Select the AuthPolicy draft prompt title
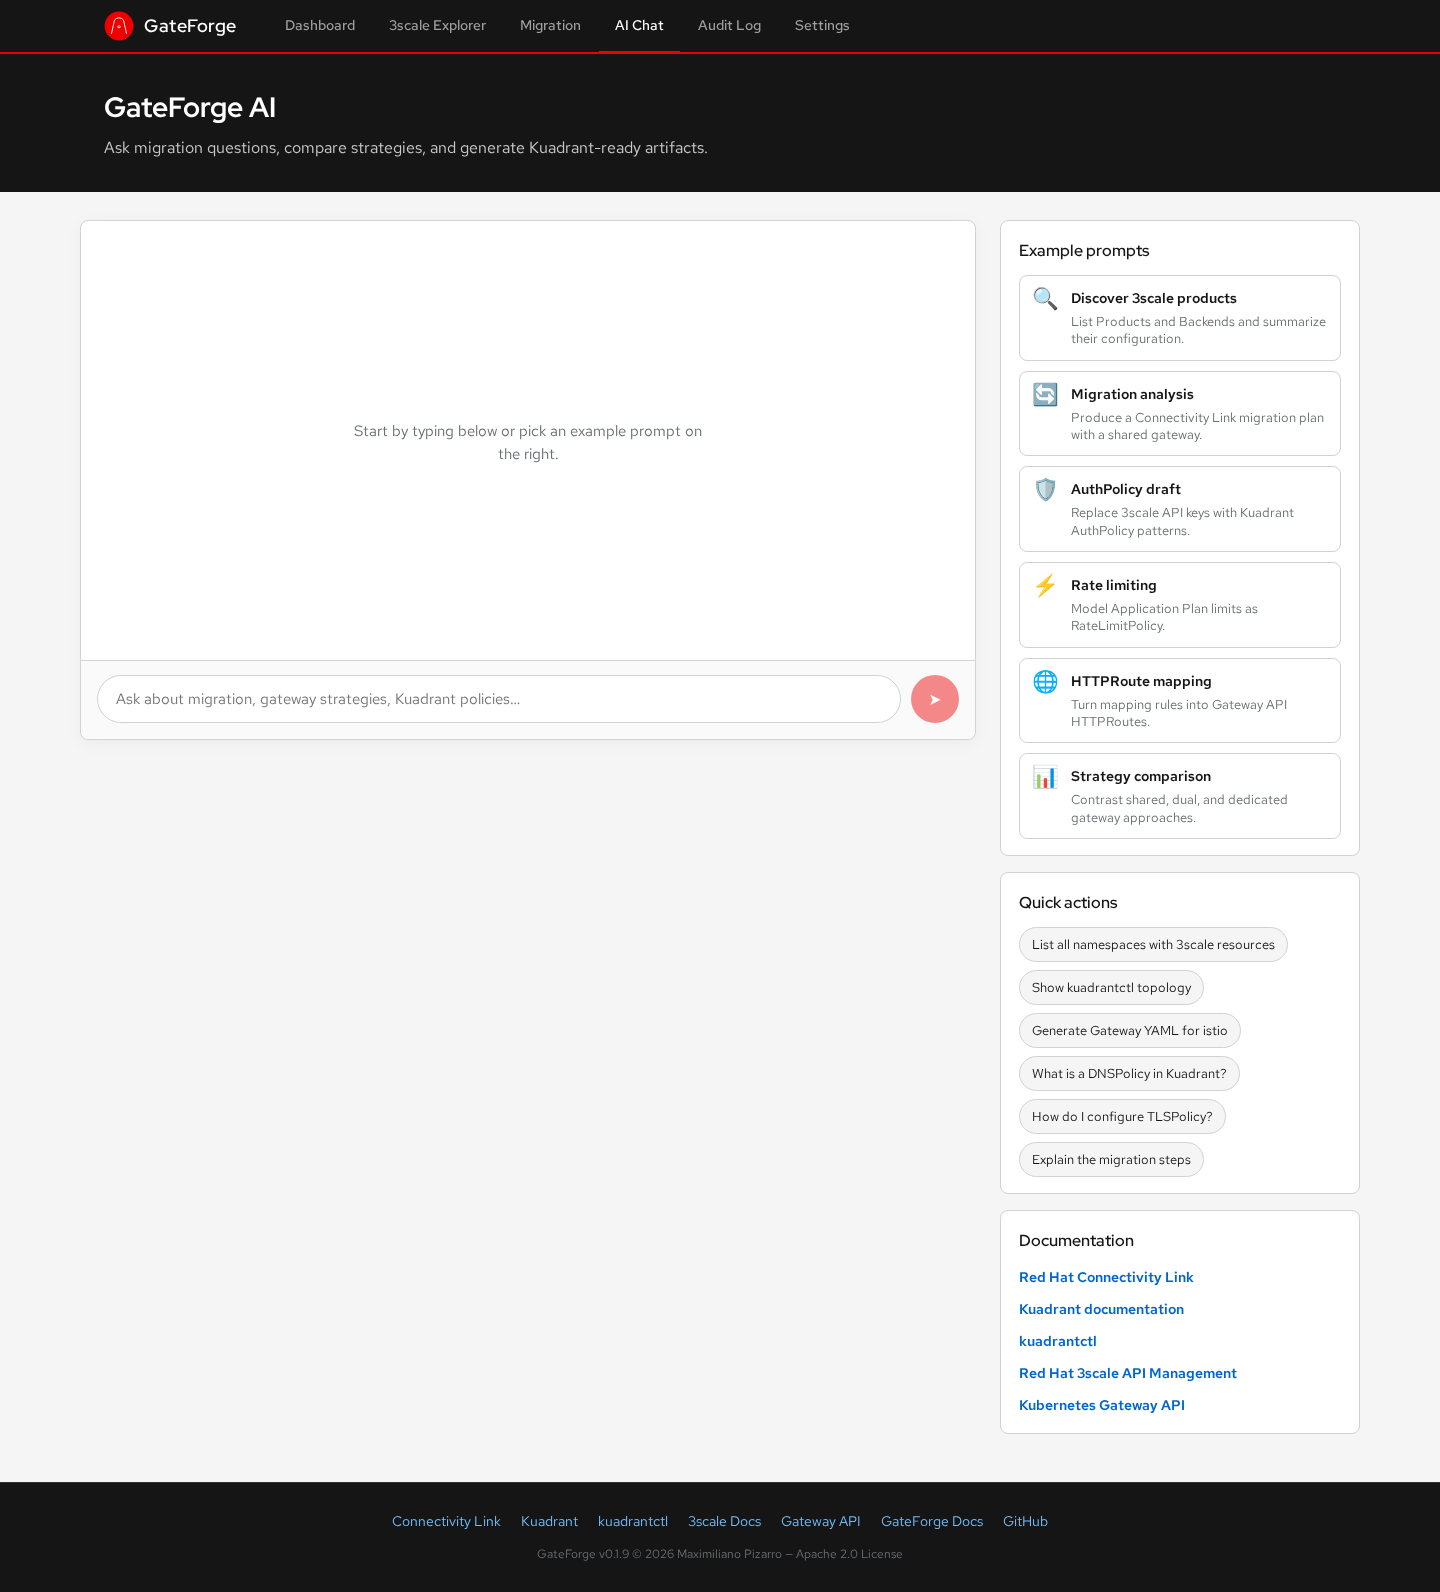 pos(1126,489)
